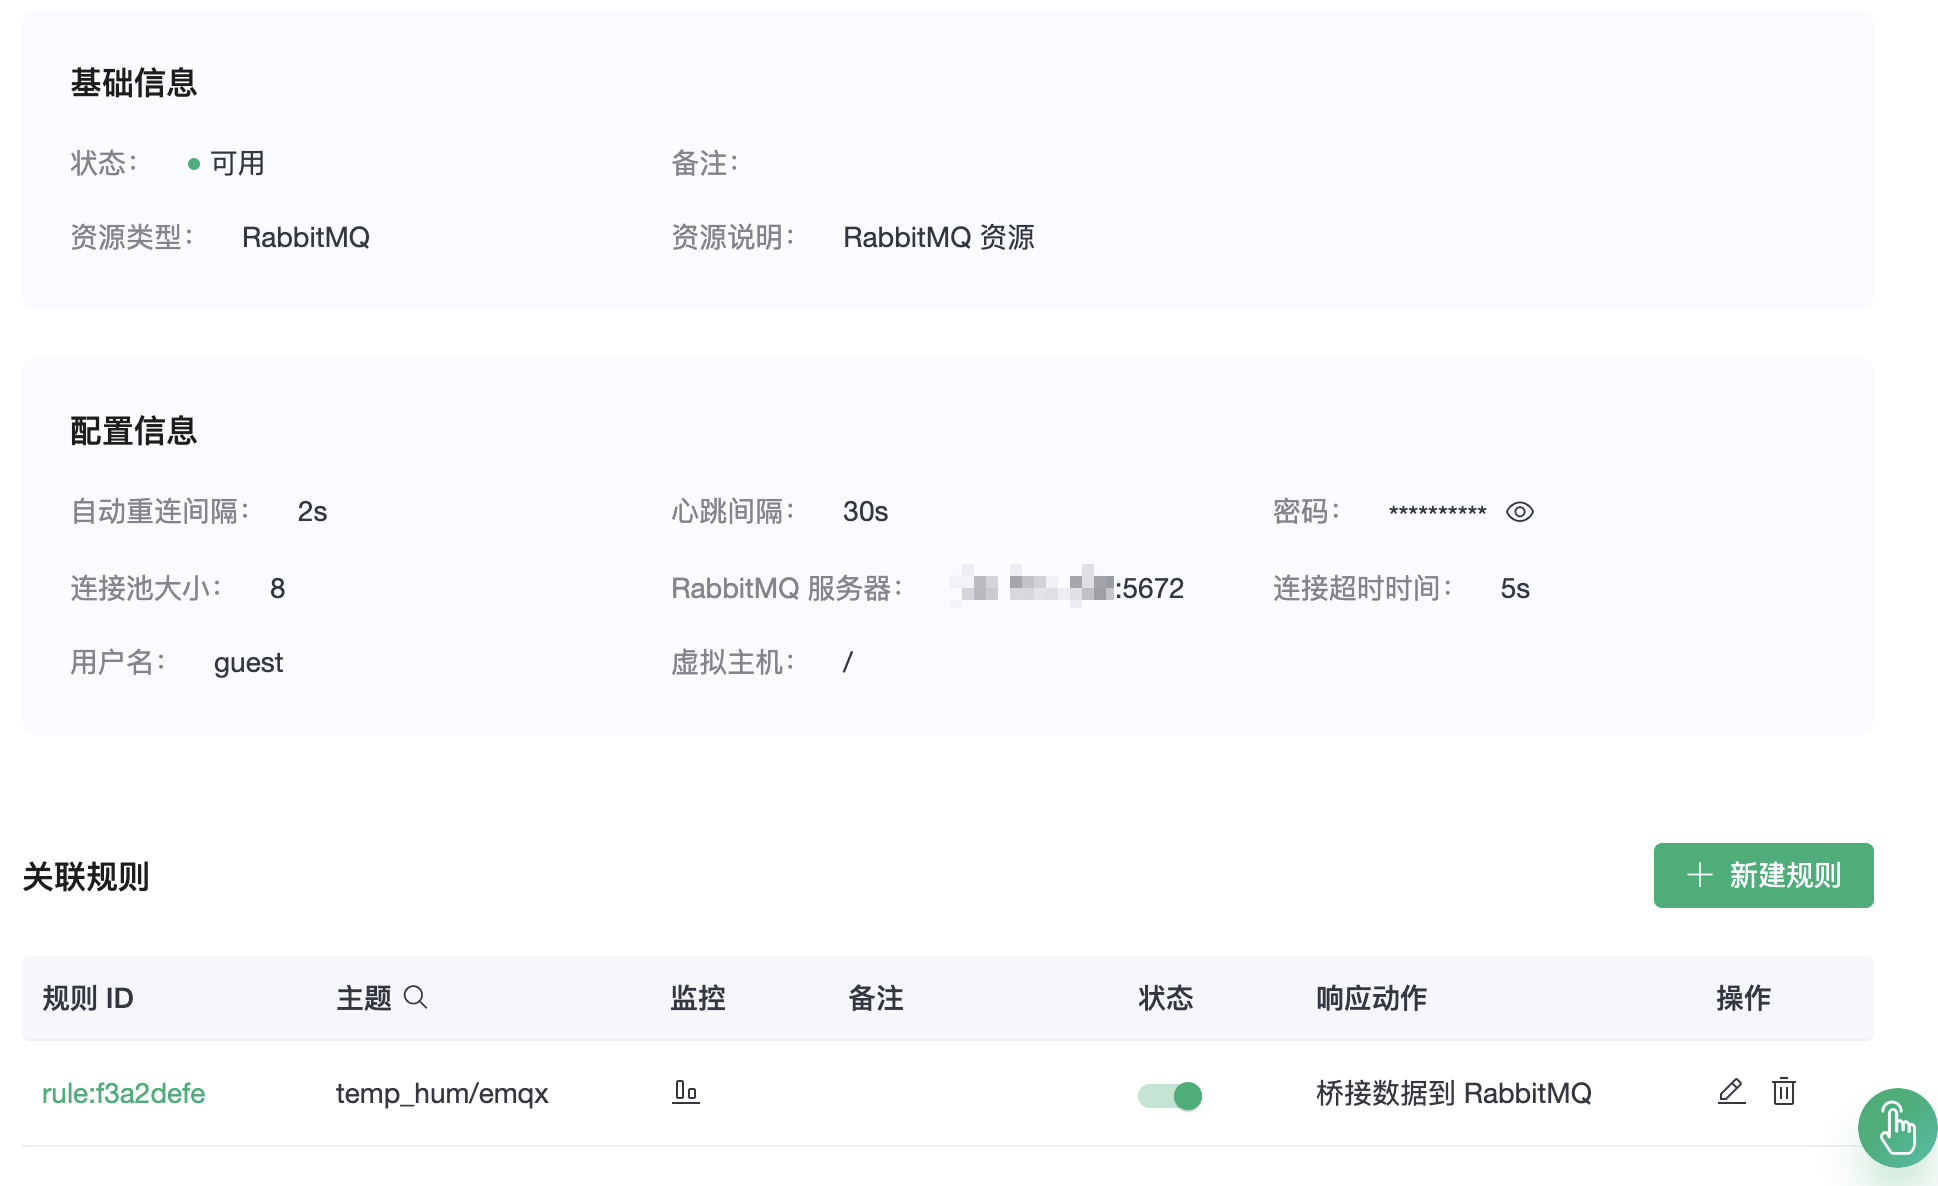Disable the rule status toggle switch
Viewport: 1938px width, 1186px height.
point(1169,1096)
